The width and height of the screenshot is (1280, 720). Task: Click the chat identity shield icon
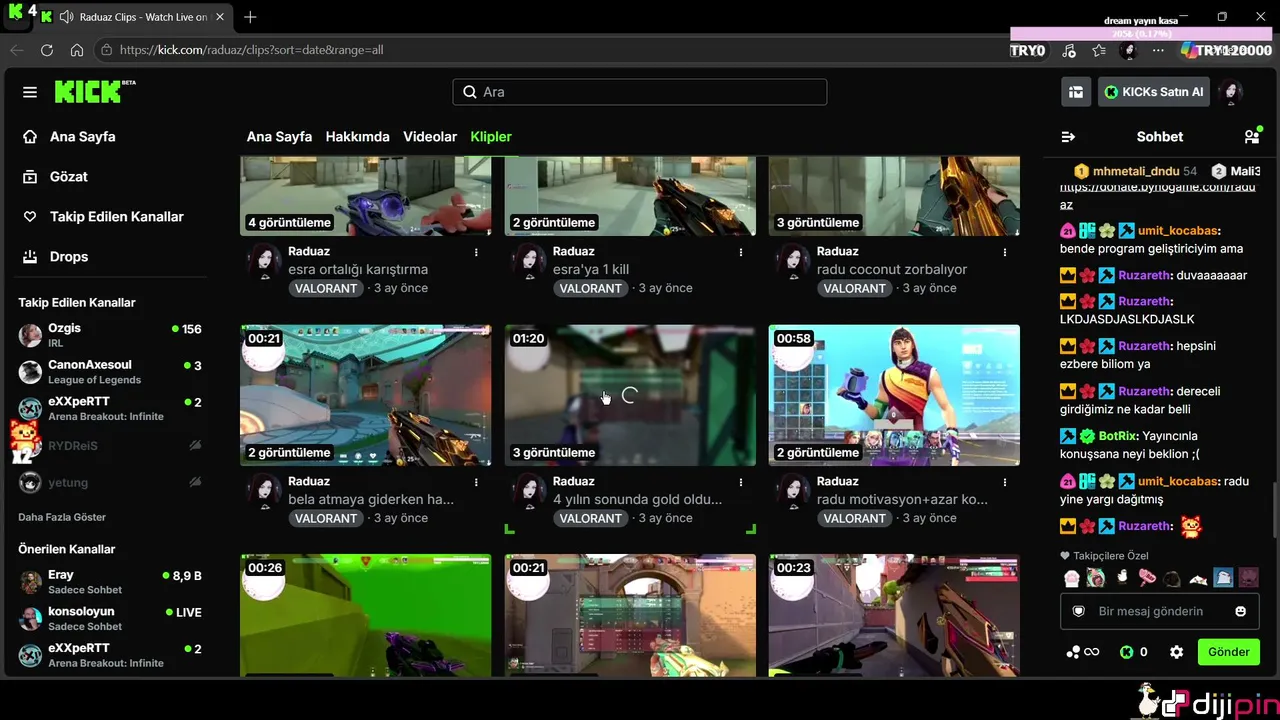(x=1078, y=611)
